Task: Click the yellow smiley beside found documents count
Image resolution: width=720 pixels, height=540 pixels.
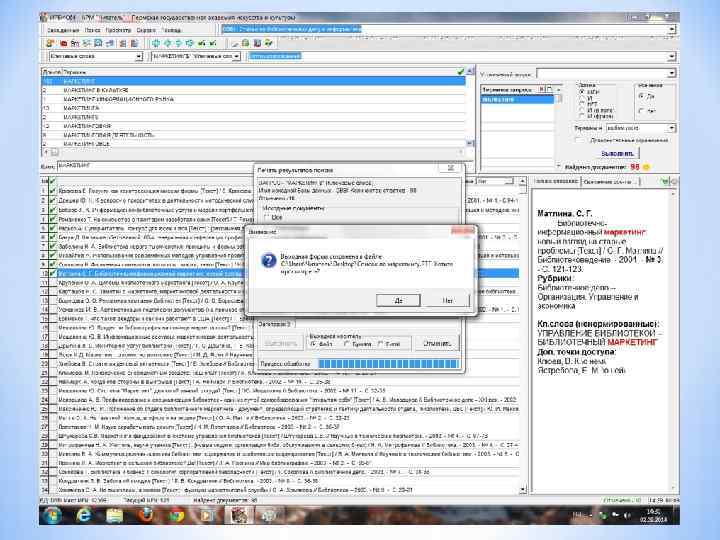Action: pos(647,167)
